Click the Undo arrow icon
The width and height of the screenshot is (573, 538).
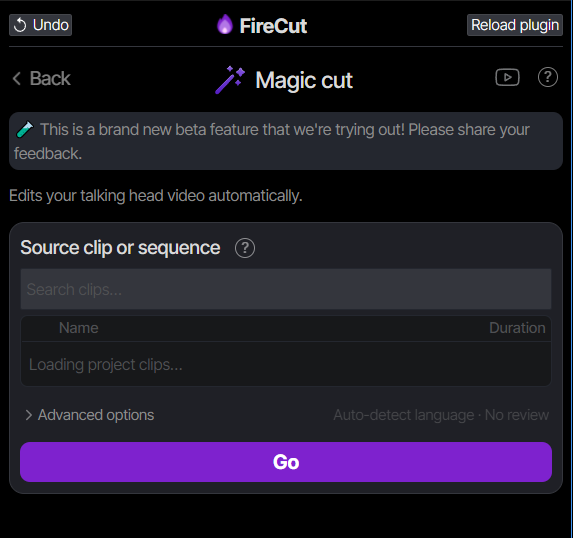click(20, 25)
